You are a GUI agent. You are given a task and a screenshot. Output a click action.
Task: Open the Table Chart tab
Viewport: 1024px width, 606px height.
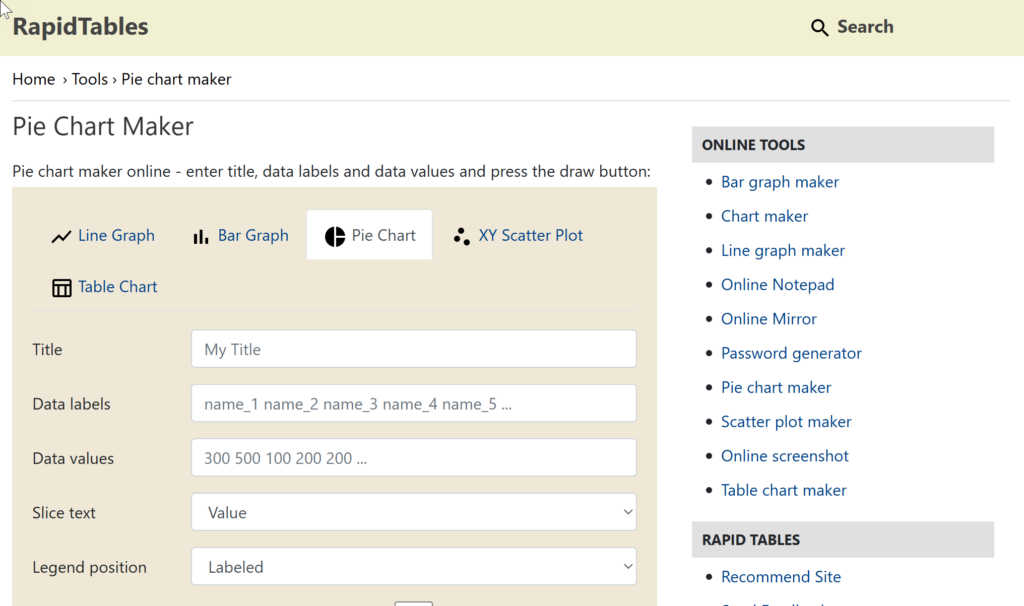(117, 287)
